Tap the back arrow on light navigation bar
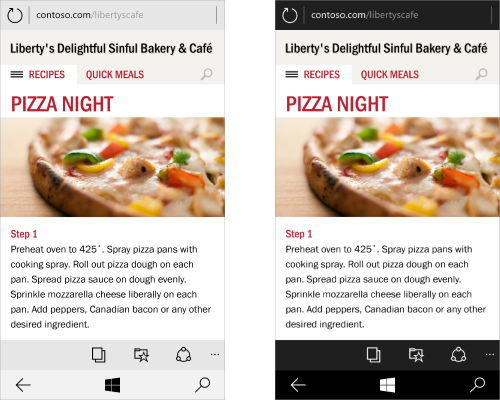Screen dimensions: 500x400 (x=23, y=385)
